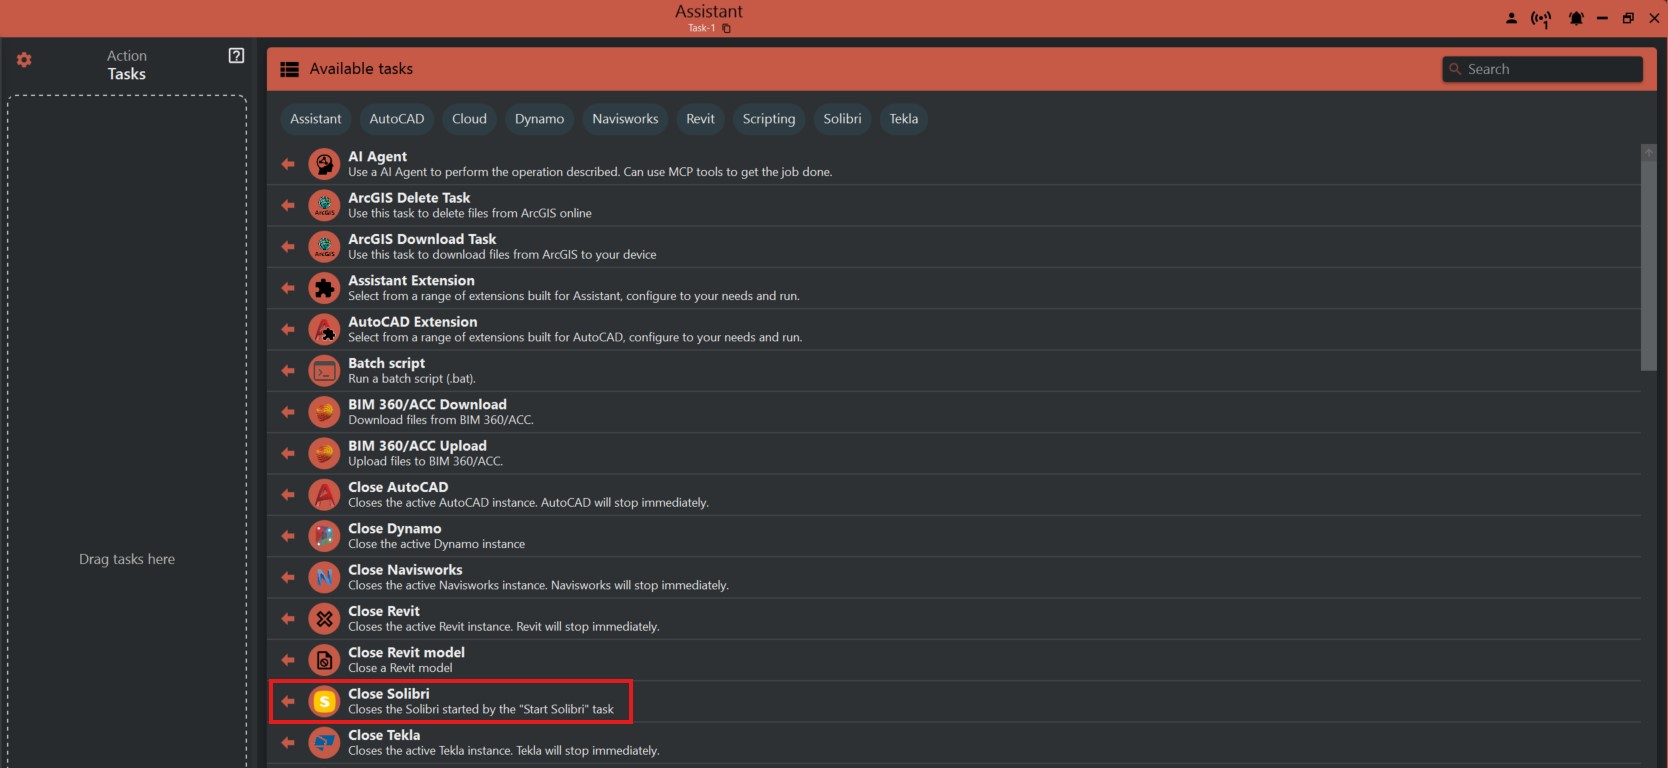1668x768 pixels.
Task: Click the AI Agent task icon
Action: tap(324, 164)
